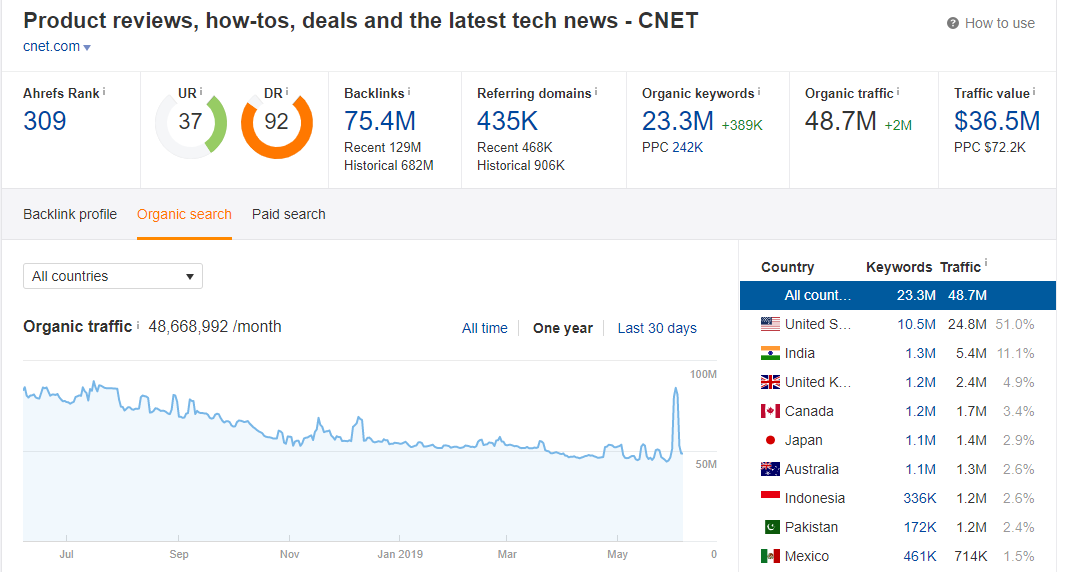Click the Historical 682M backlinks text
This screenshot has width=1073, height=572.
[389, 165]
